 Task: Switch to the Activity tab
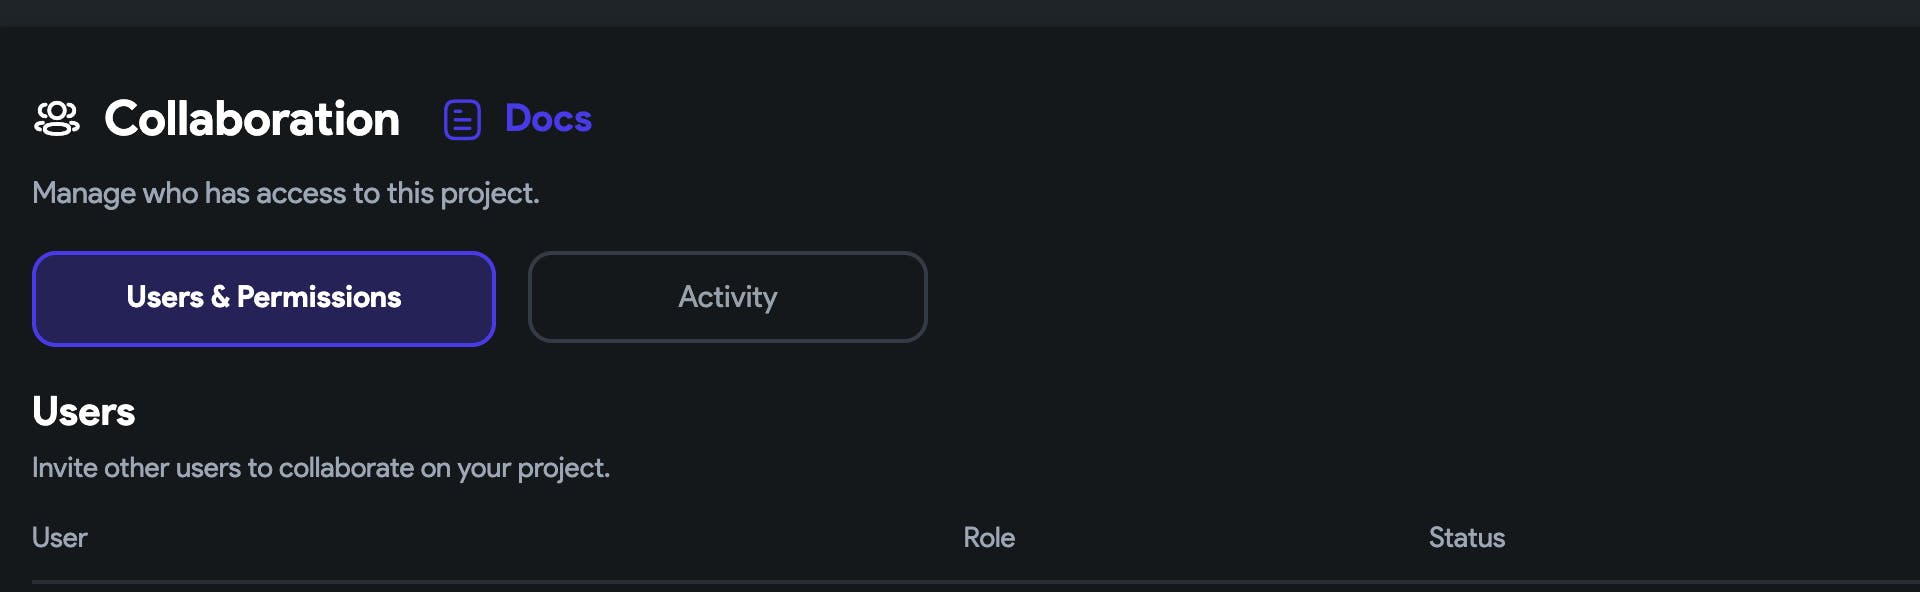(x=727, y=297)
